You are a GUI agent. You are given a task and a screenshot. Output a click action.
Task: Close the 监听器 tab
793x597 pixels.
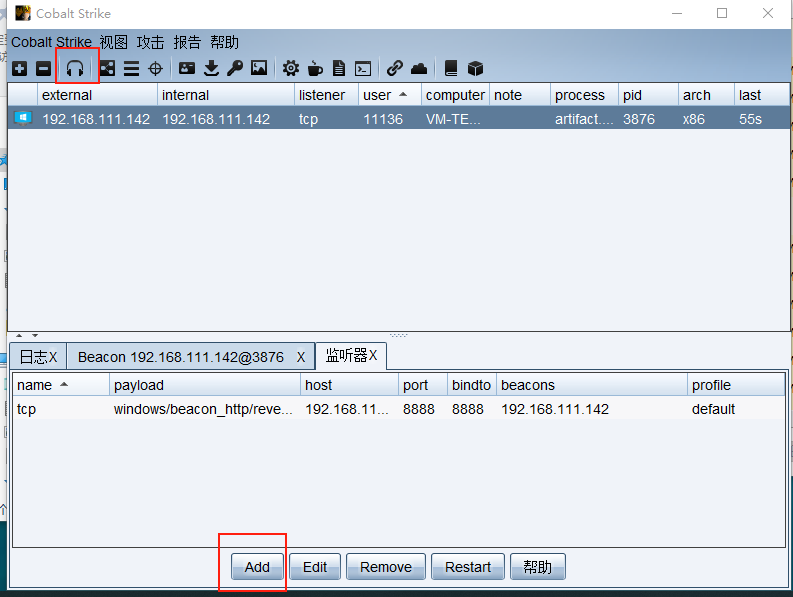(x=373, y=356)
